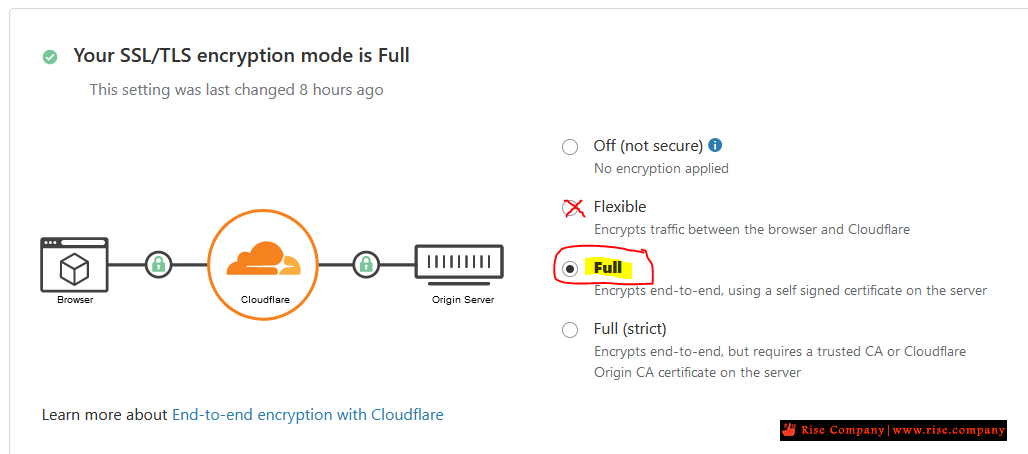Open End-to-end encryption with Cloudflare link

pyautogui.click(x=307, y=415)
